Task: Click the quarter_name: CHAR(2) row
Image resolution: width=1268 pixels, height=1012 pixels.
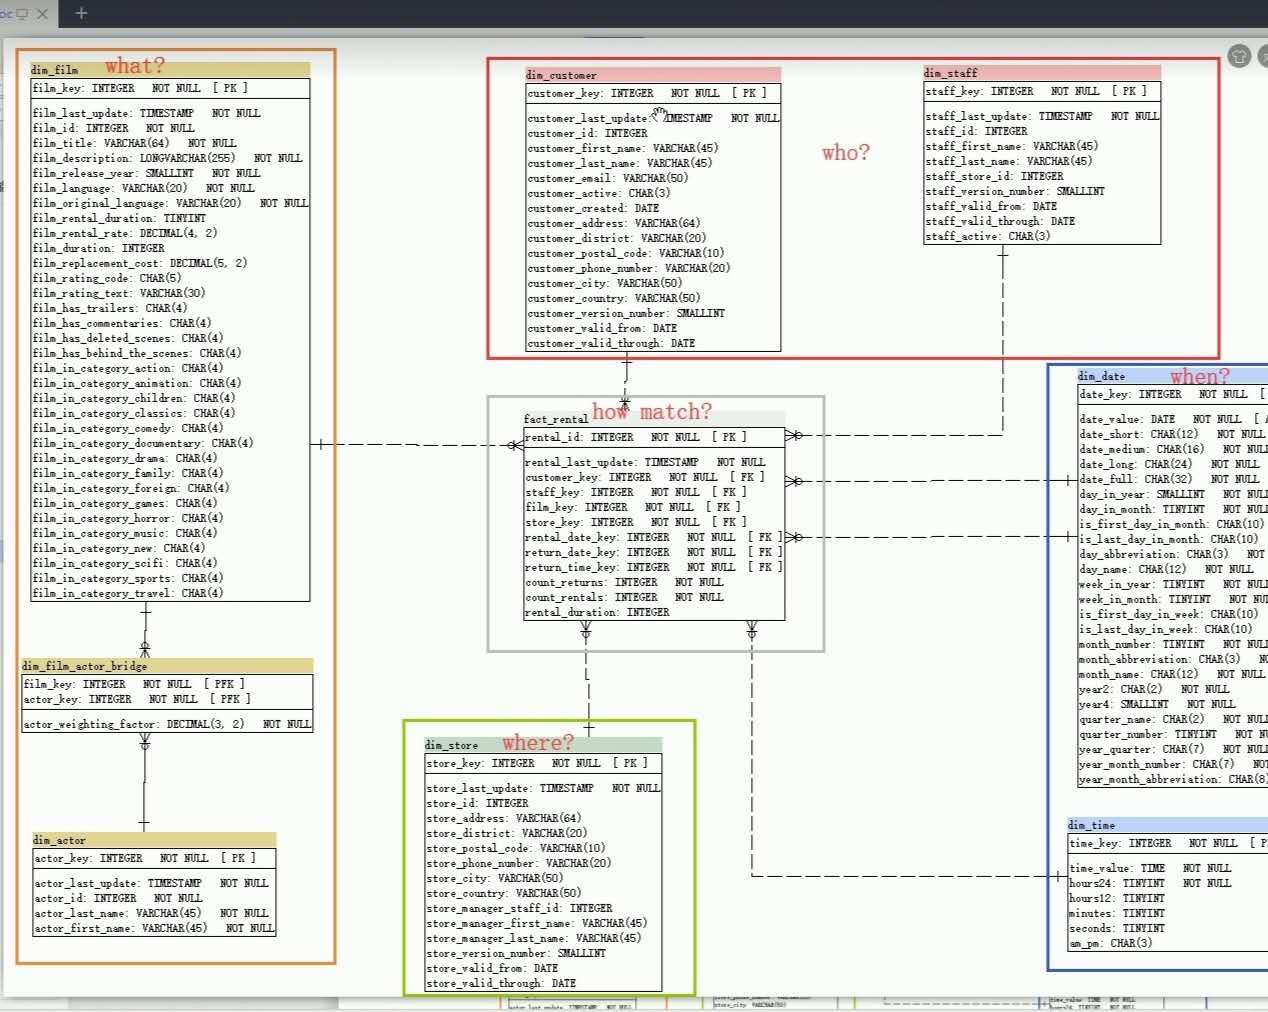Action: coord(1173,719)
